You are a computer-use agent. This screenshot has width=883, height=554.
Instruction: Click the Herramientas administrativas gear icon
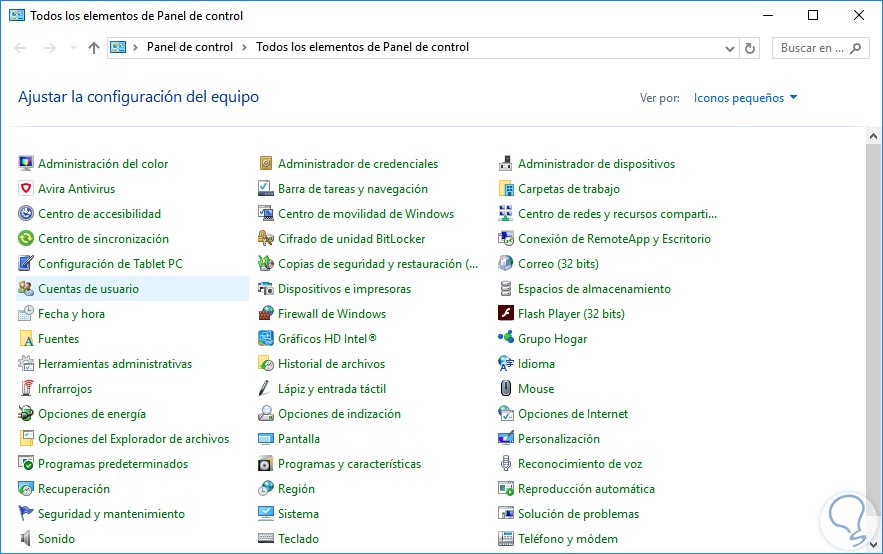(26, 364)
